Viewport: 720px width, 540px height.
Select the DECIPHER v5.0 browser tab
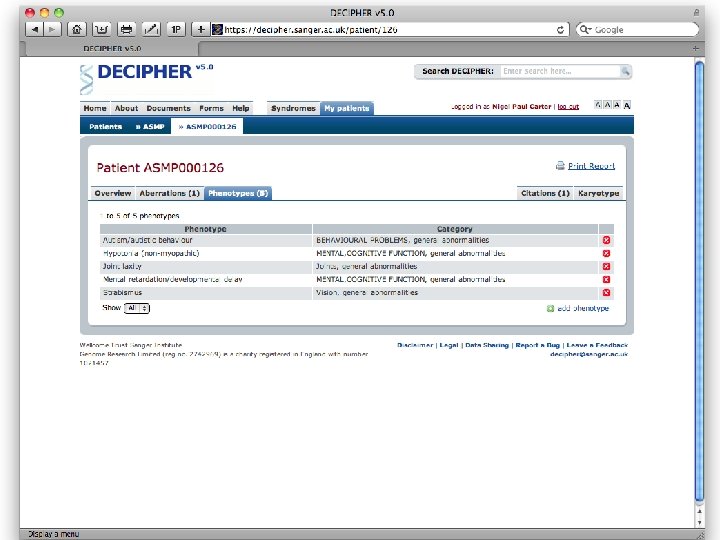click(x=112, y=48)
